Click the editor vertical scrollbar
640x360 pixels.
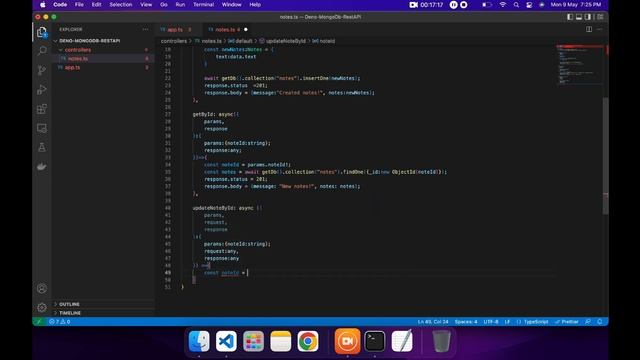(x=606, y=155)
